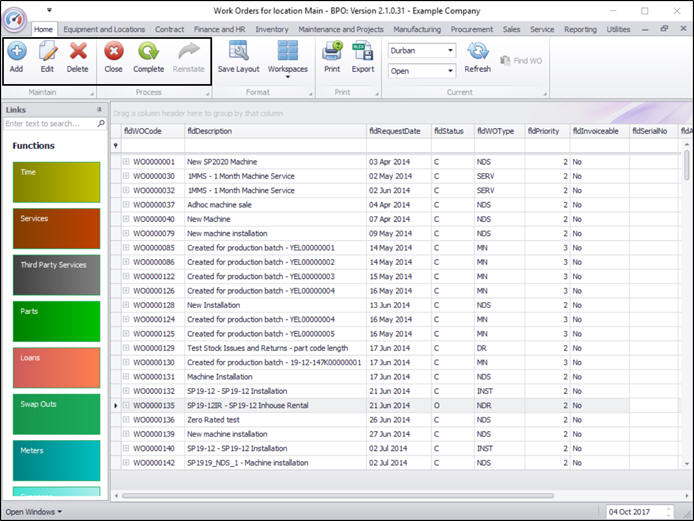Open the Time function tile
This screenshot has width=694, height=521.
click(x=56, y=181)
